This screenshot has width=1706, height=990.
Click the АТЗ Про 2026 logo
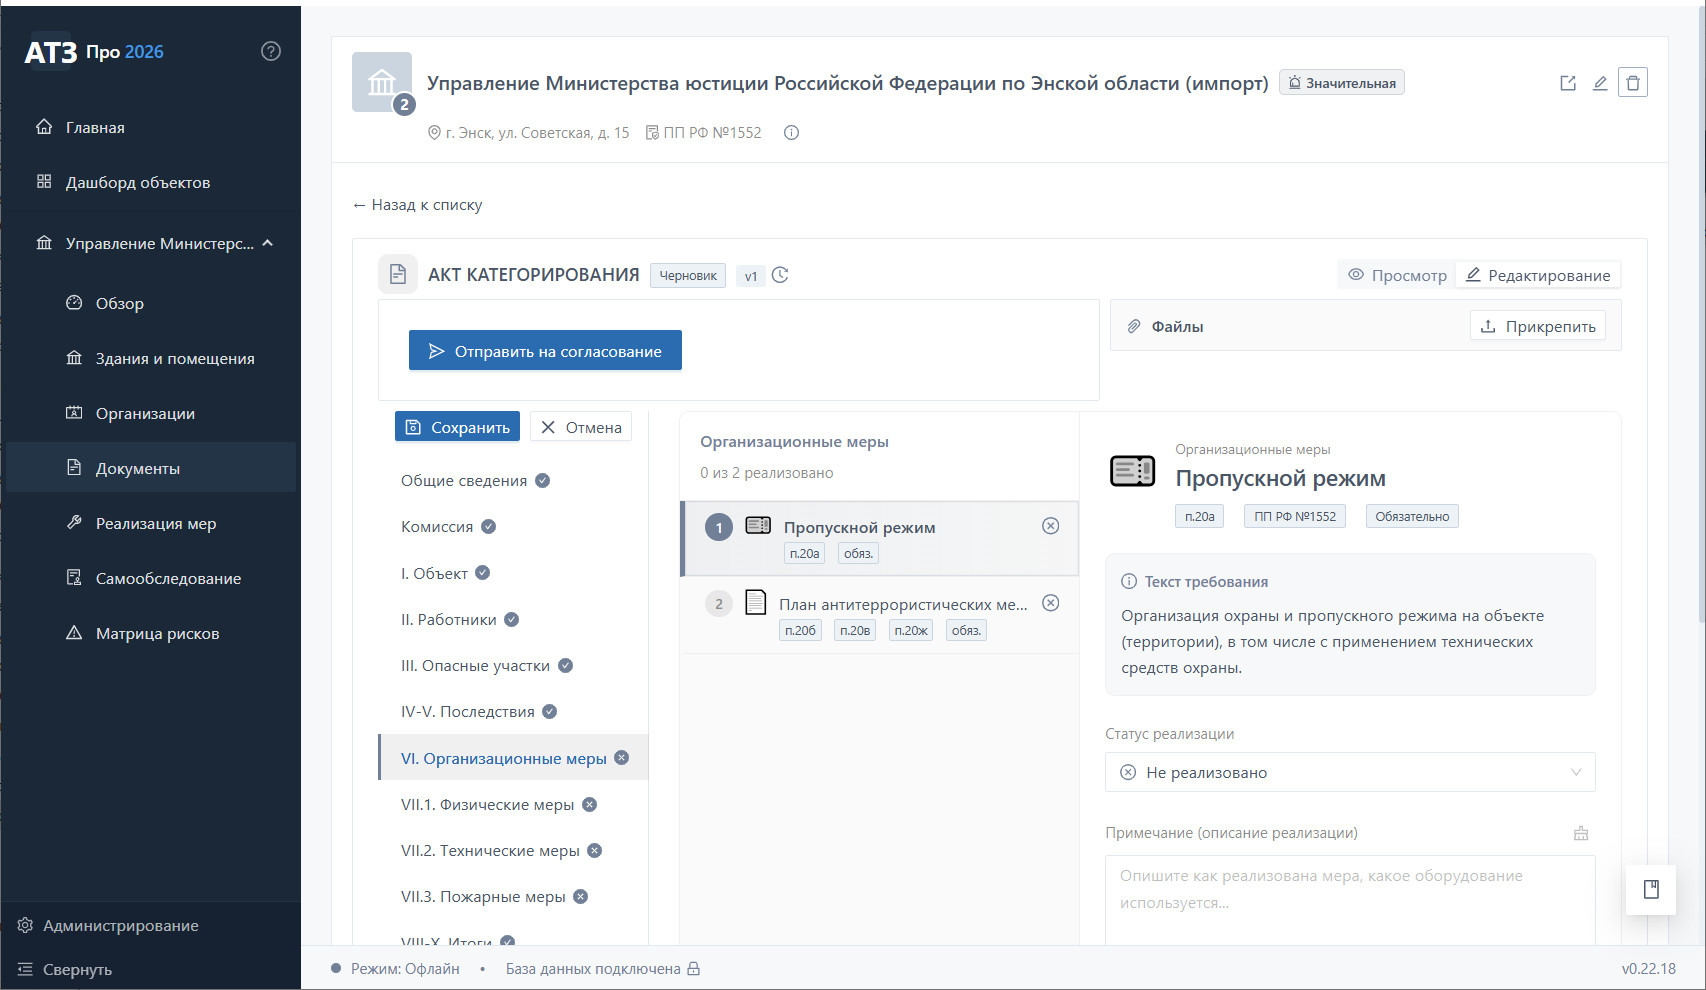[x=94, y=52]
